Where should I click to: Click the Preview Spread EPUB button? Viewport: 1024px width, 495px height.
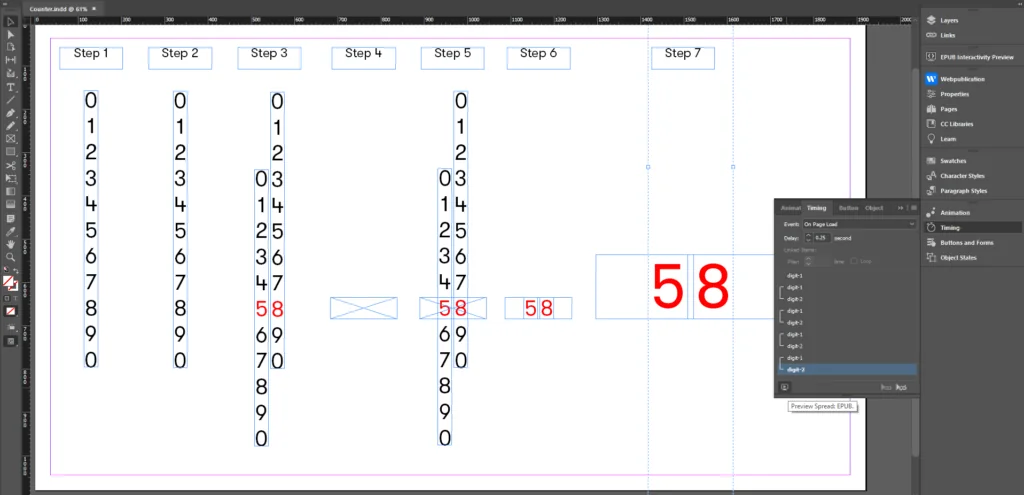click(x=785, y=386)
